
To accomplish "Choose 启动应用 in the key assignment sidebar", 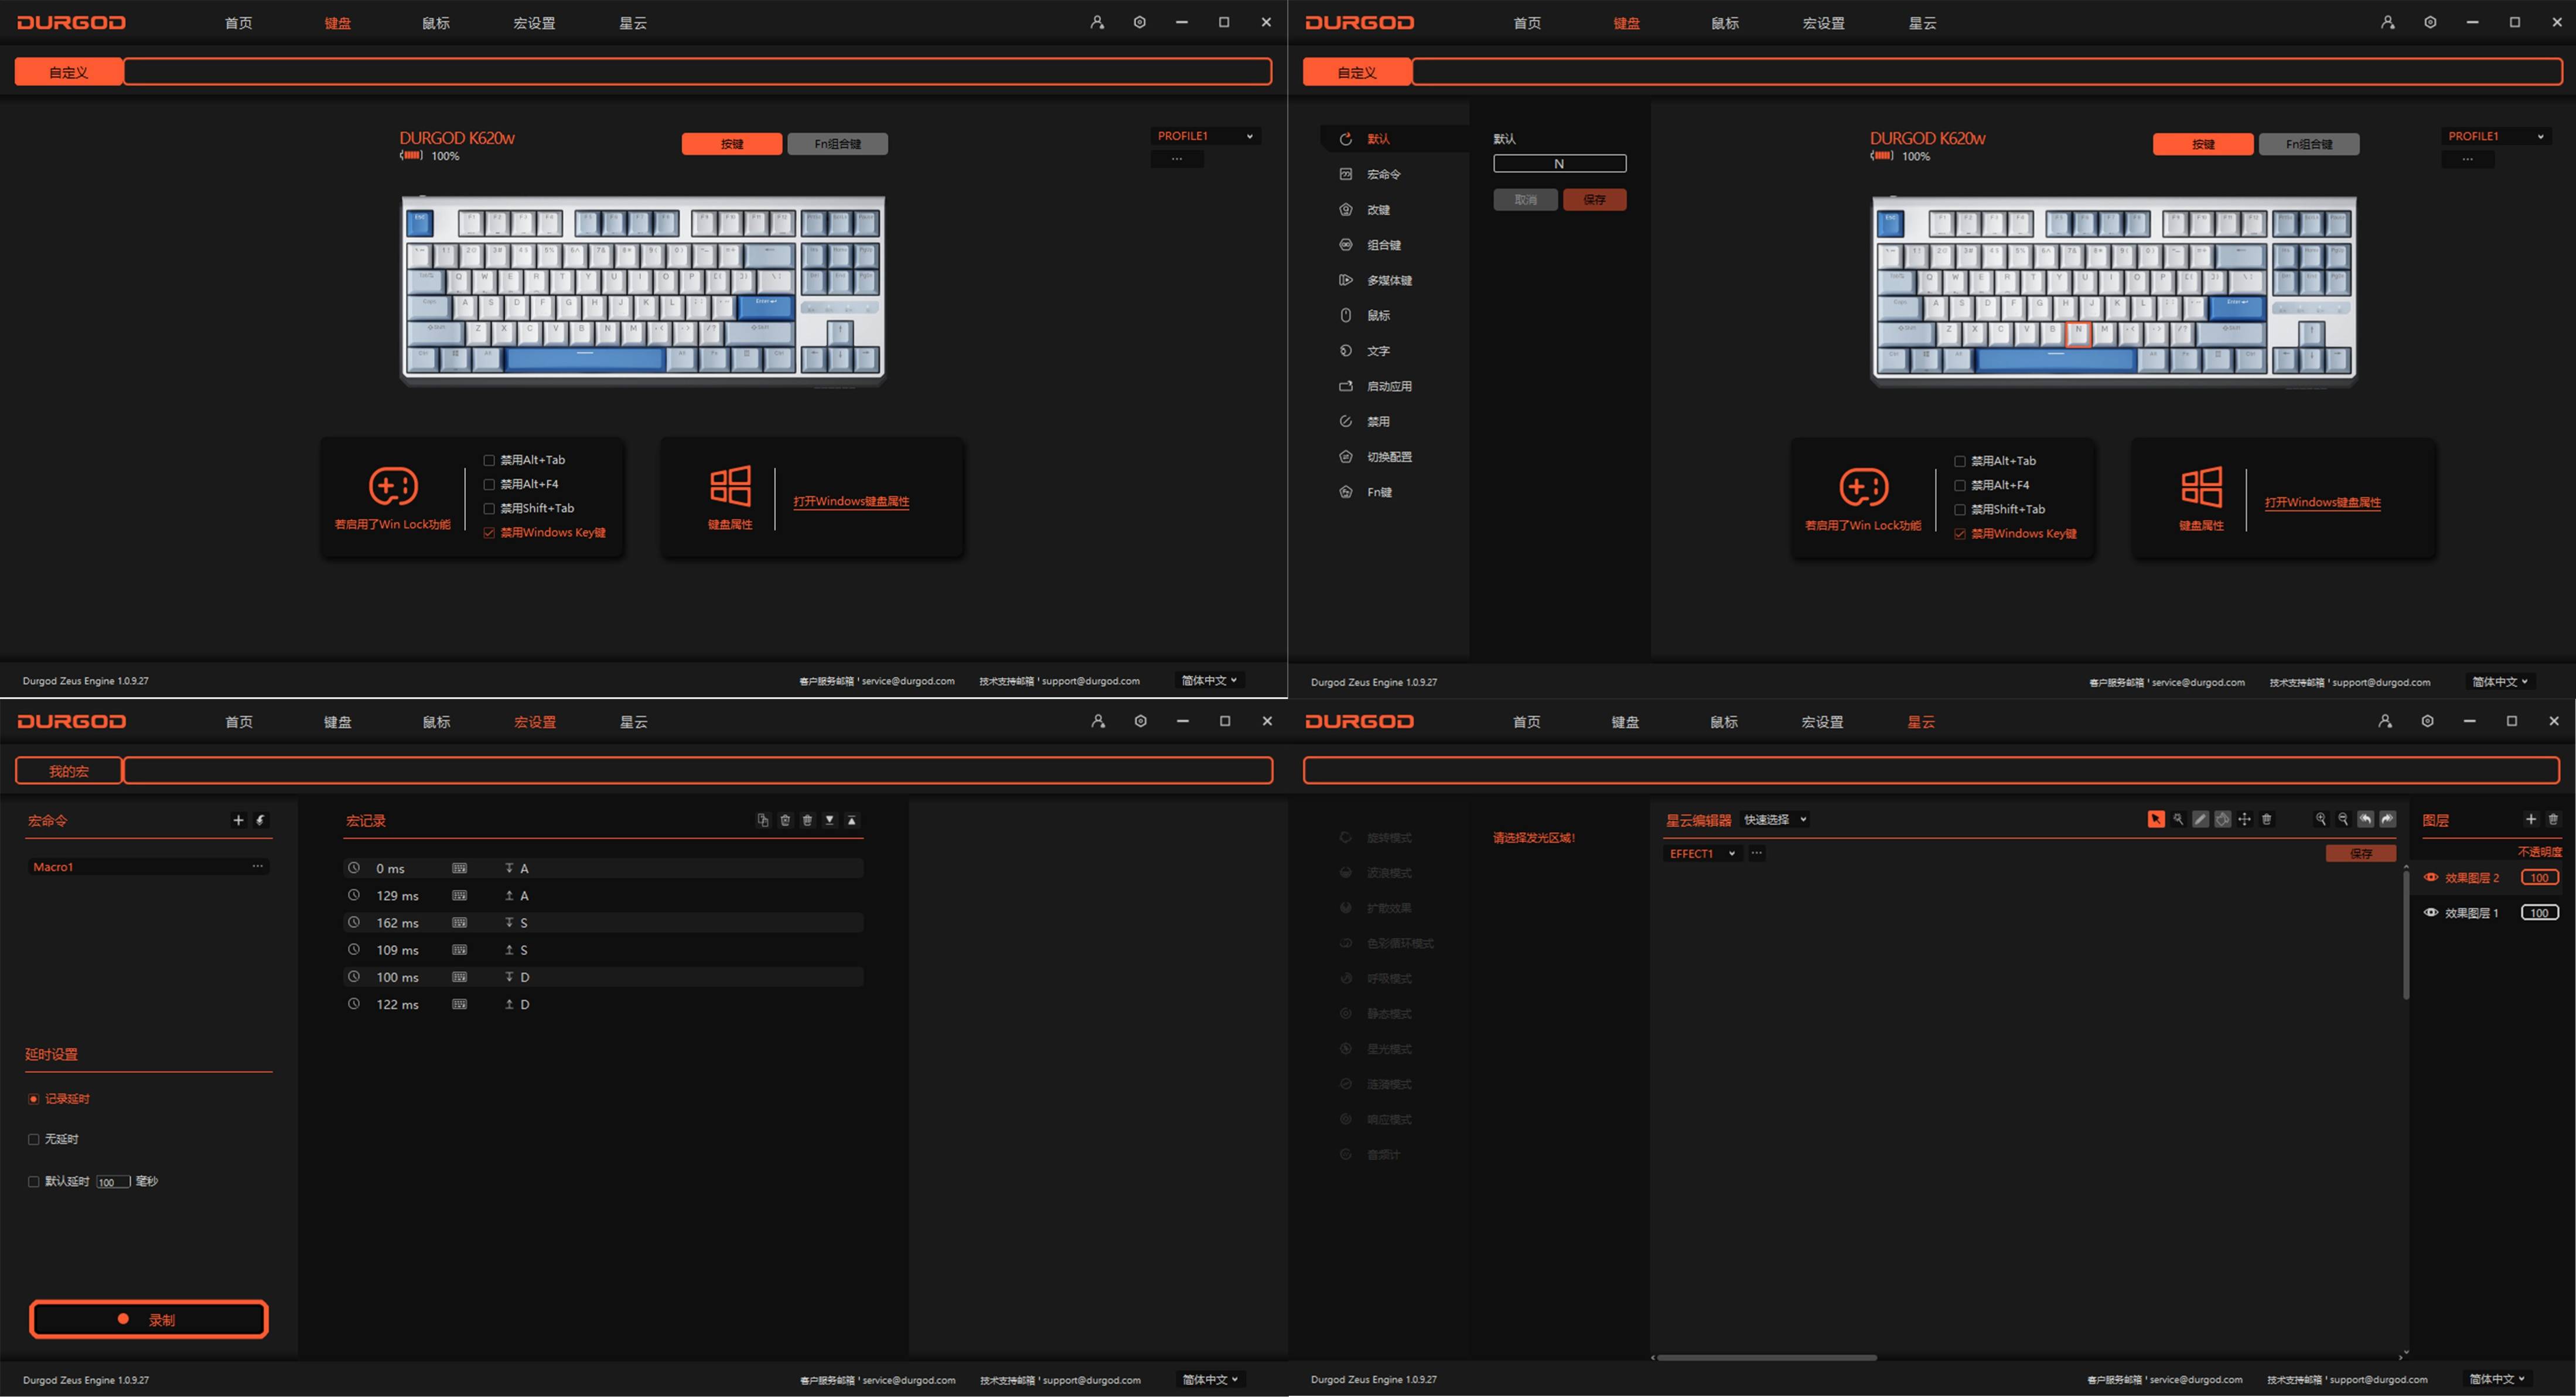I will [x=1390, y=386].
